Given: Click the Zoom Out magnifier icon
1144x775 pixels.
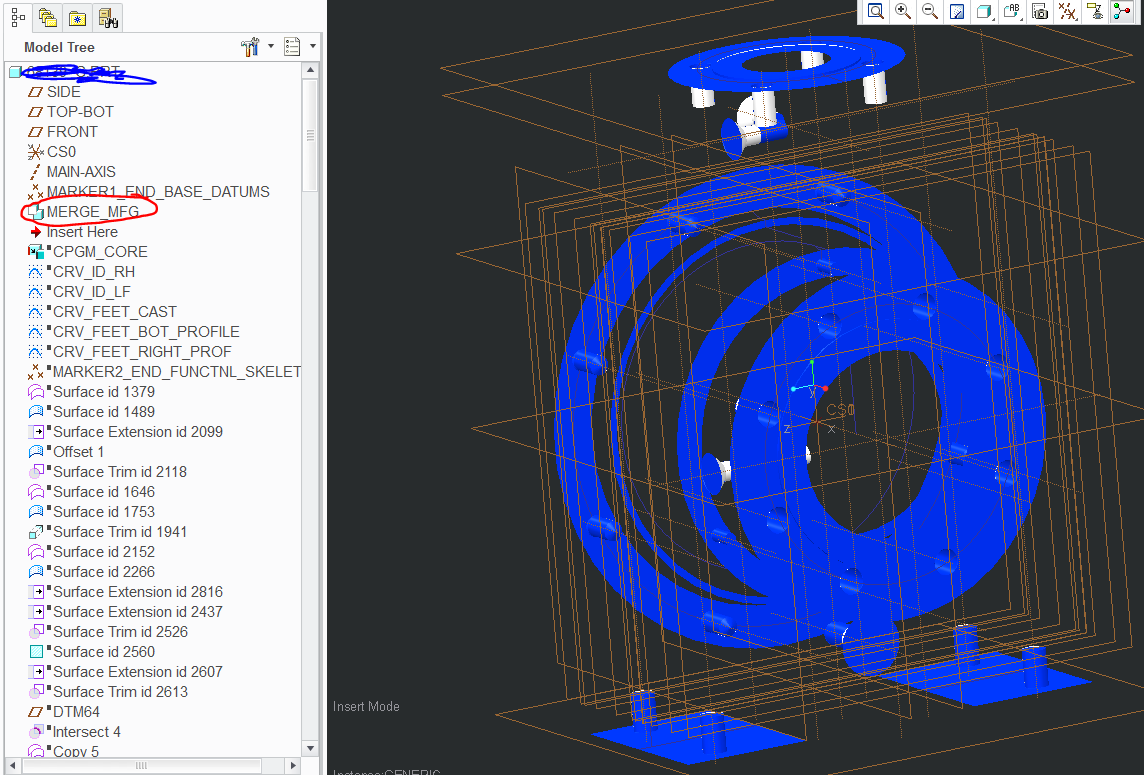Looking at the screenshot, I should coord(930,11).
